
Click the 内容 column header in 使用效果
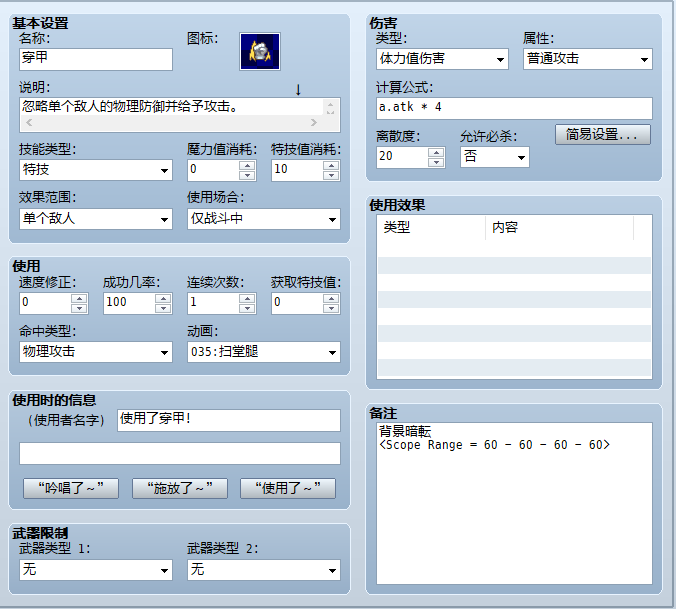[560, 227]
